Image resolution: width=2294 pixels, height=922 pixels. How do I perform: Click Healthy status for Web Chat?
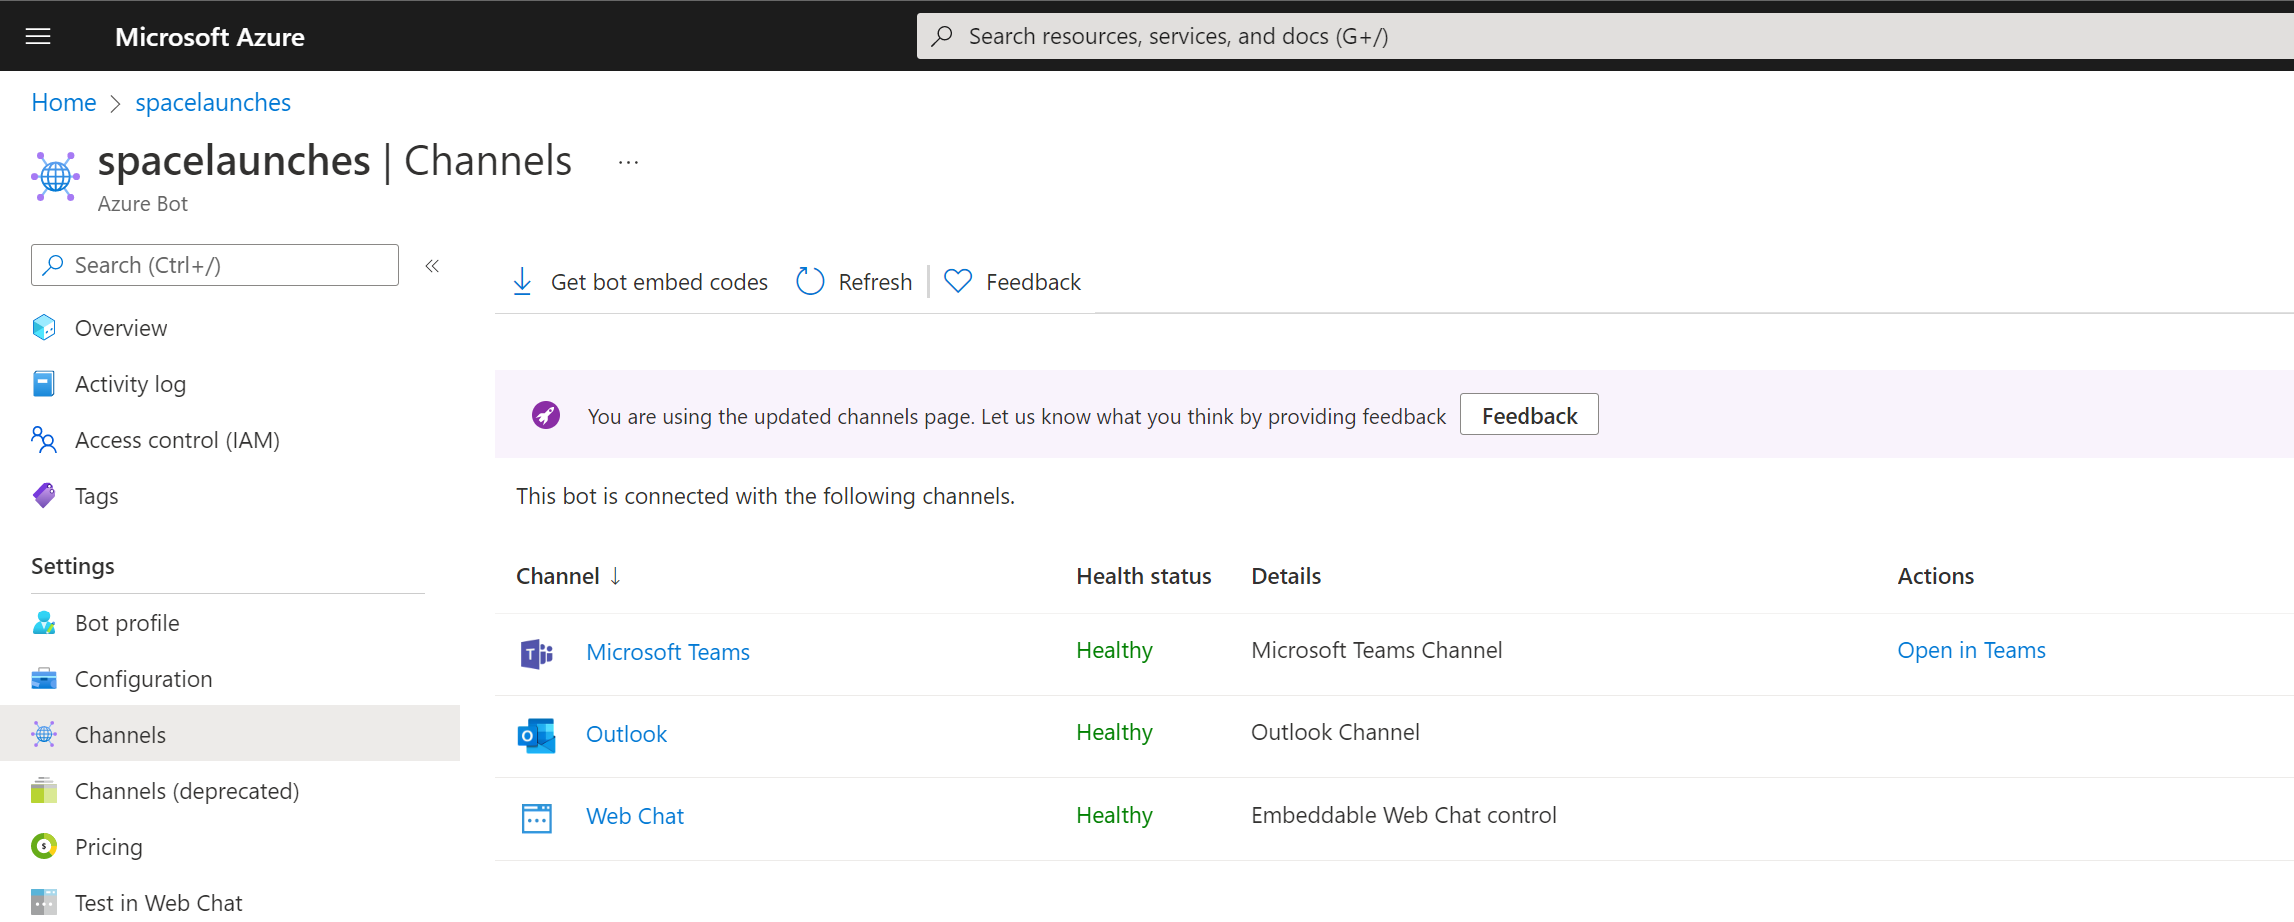coord(1114,815)
